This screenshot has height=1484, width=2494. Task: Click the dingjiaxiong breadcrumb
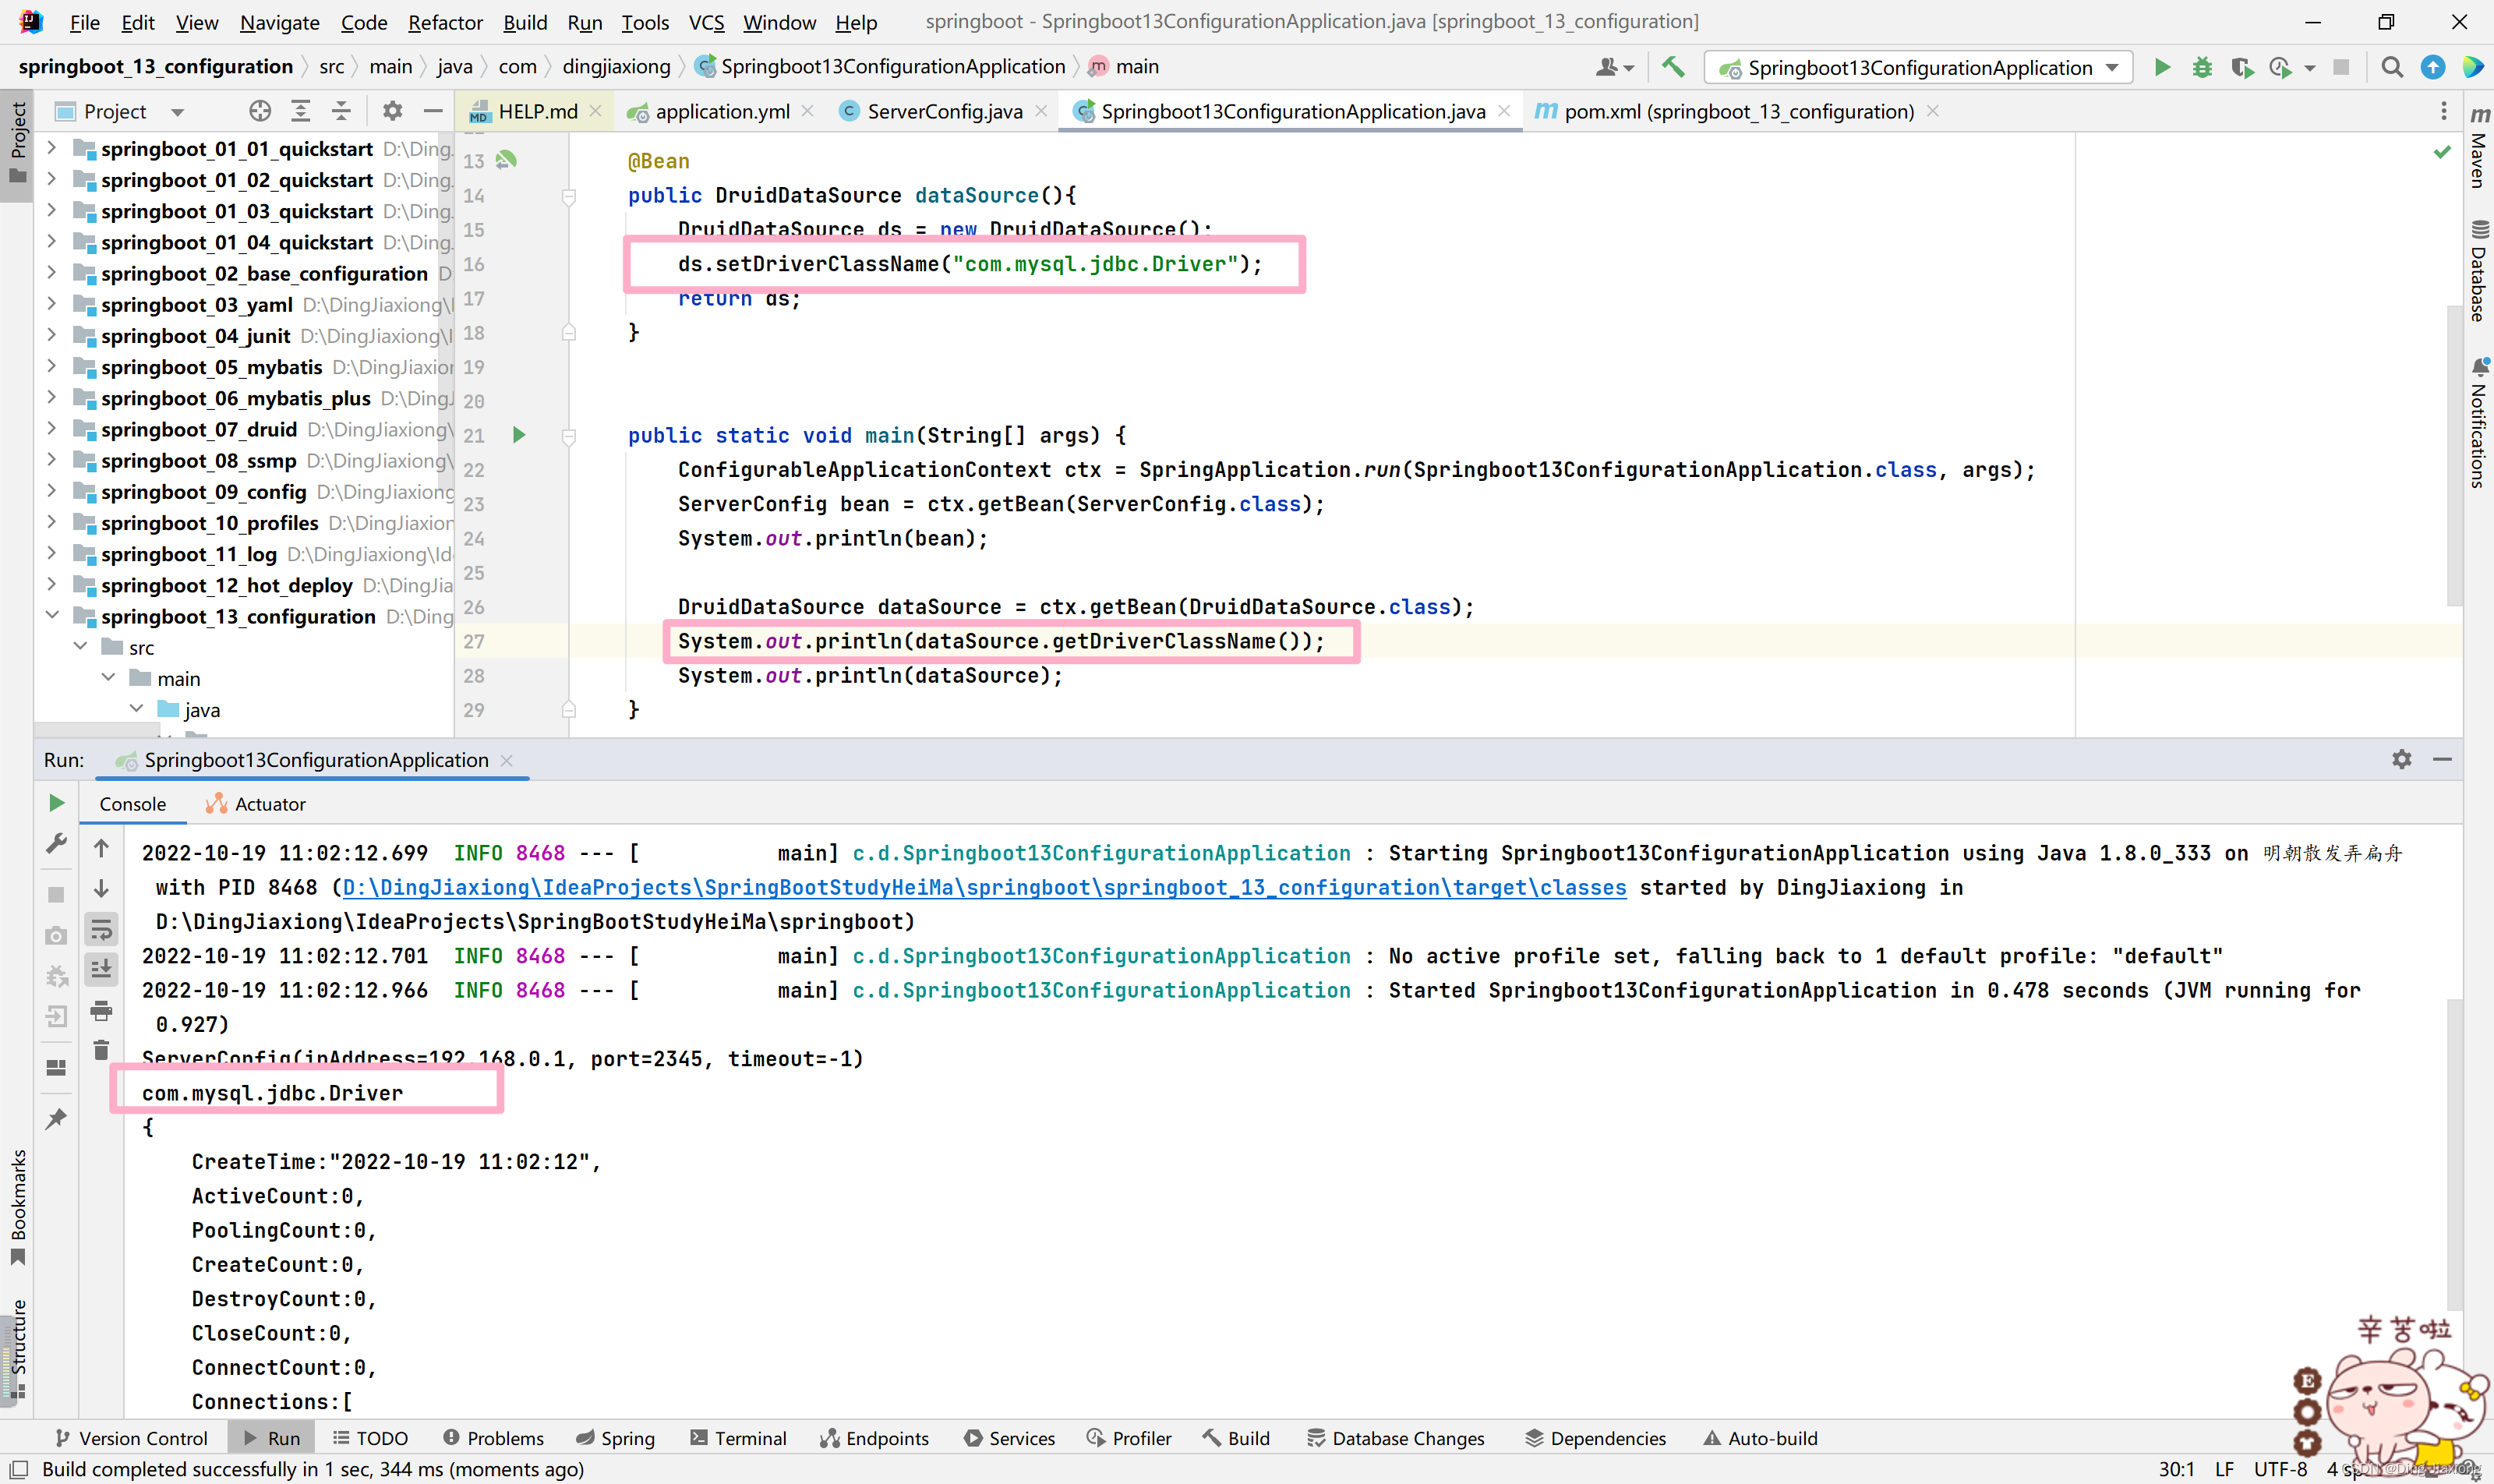click(x=616, y=66)
